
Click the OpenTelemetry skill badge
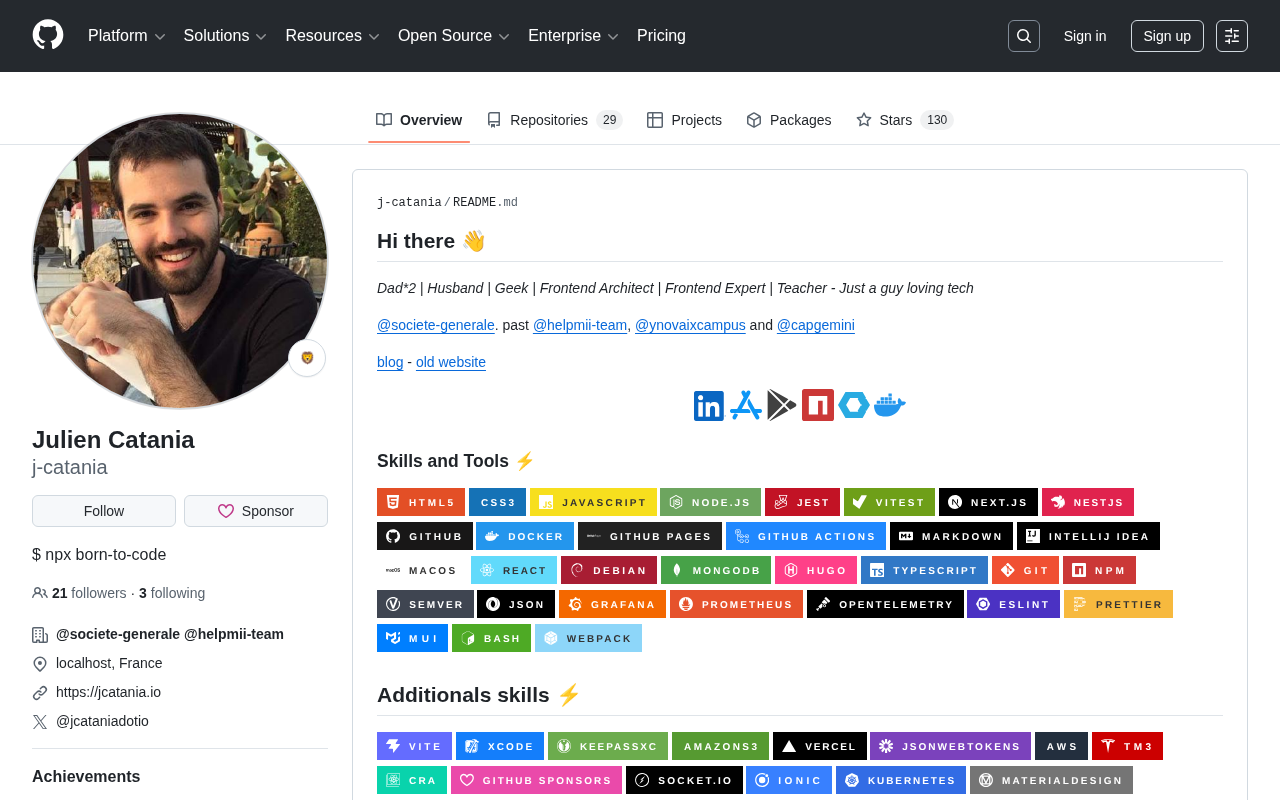[885, 604]
